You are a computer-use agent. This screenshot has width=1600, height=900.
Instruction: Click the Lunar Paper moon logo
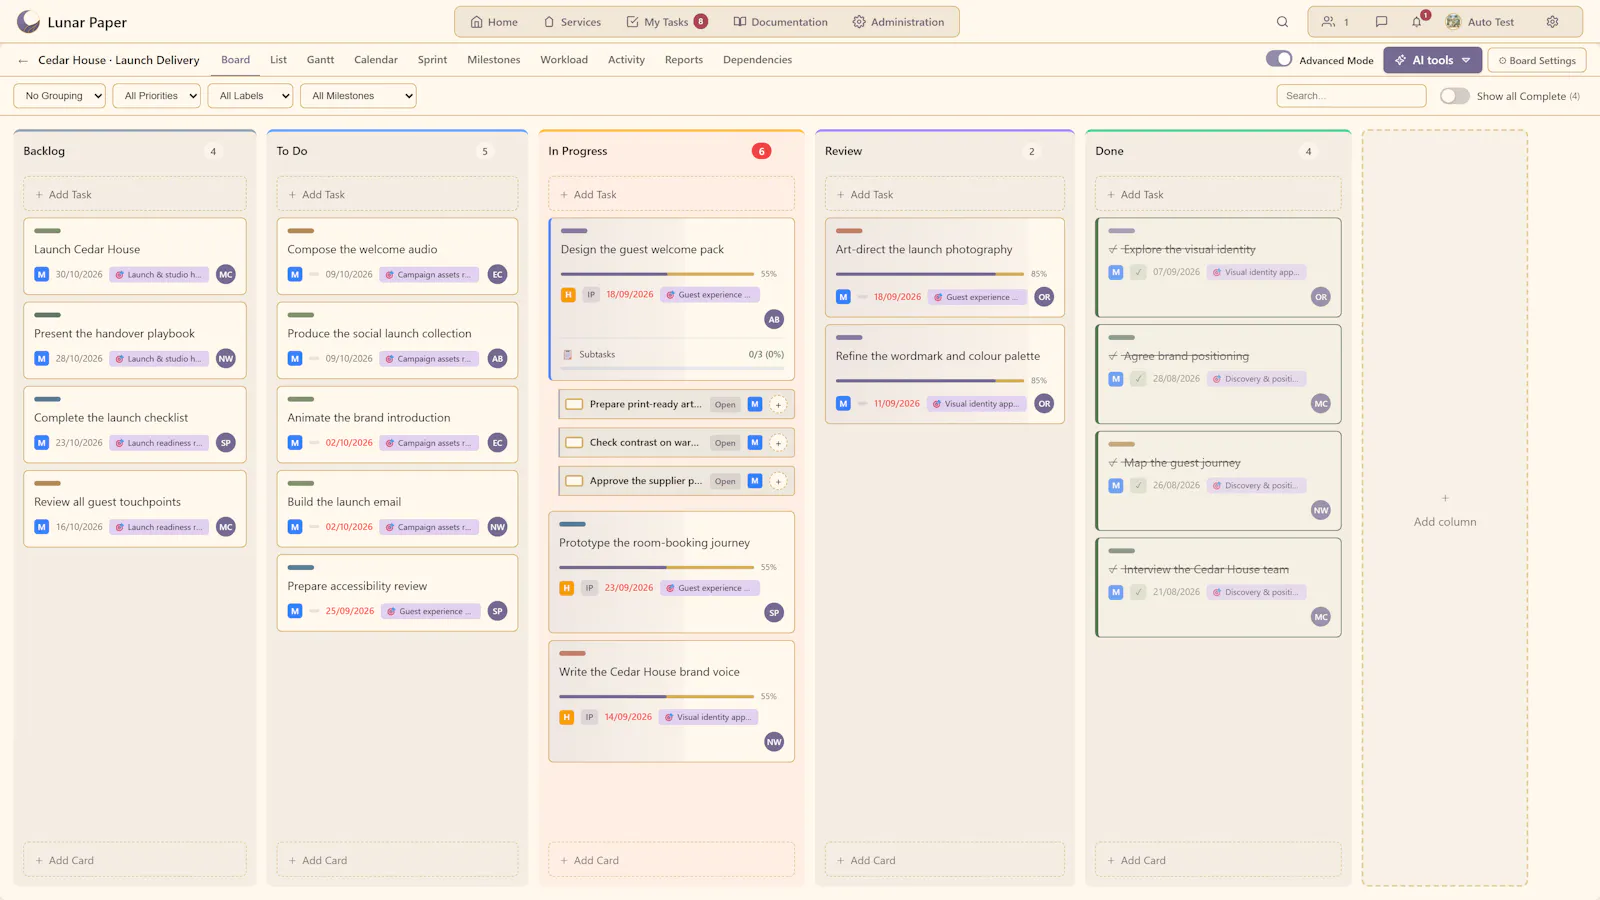click(x=28, y=22)
